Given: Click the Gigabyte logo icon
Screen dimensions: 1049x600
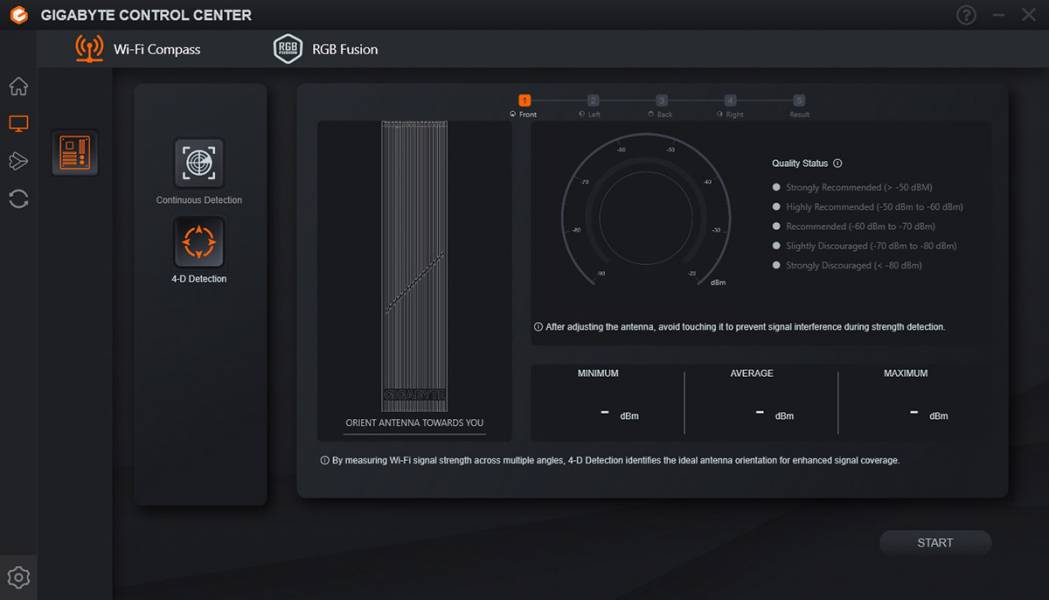Looking at the screenshot, I should (x=19, y=15).
